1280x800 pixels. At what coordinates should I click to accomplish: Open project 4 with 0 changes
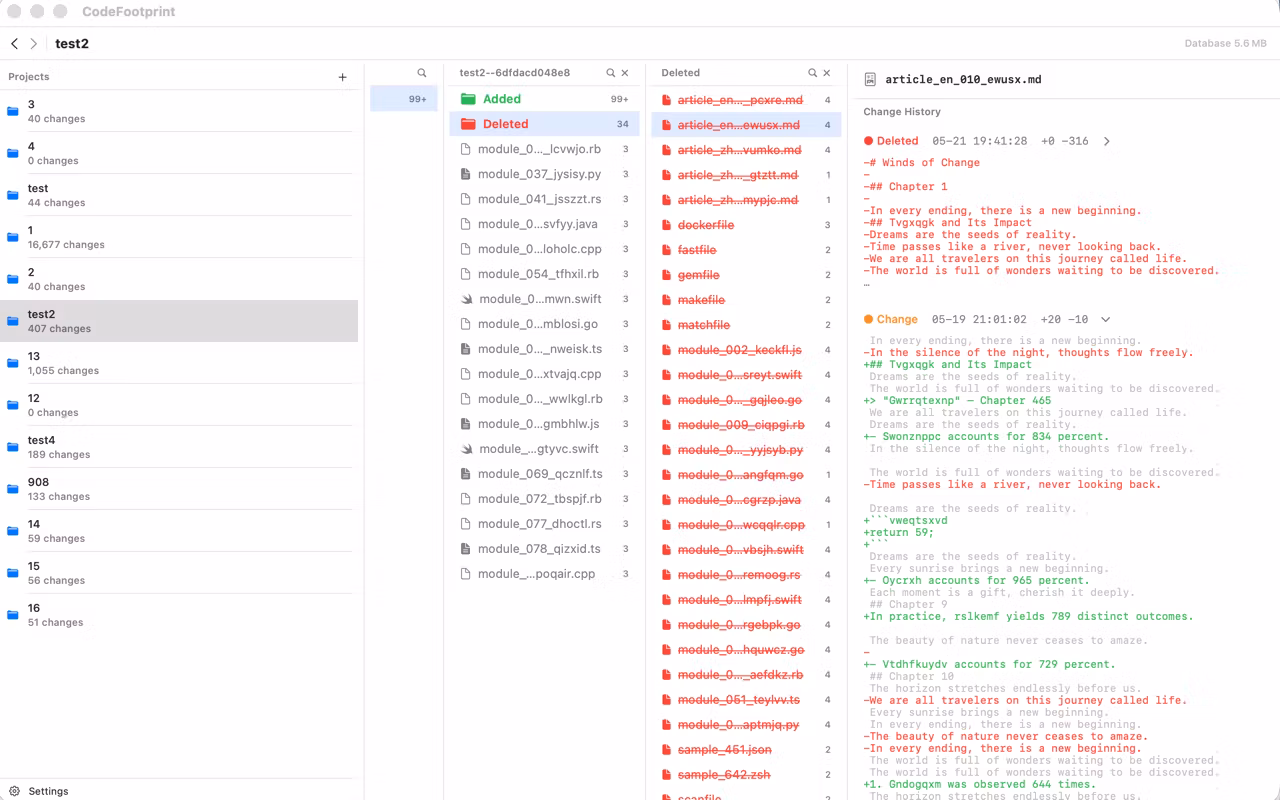[x=179, y=153]
